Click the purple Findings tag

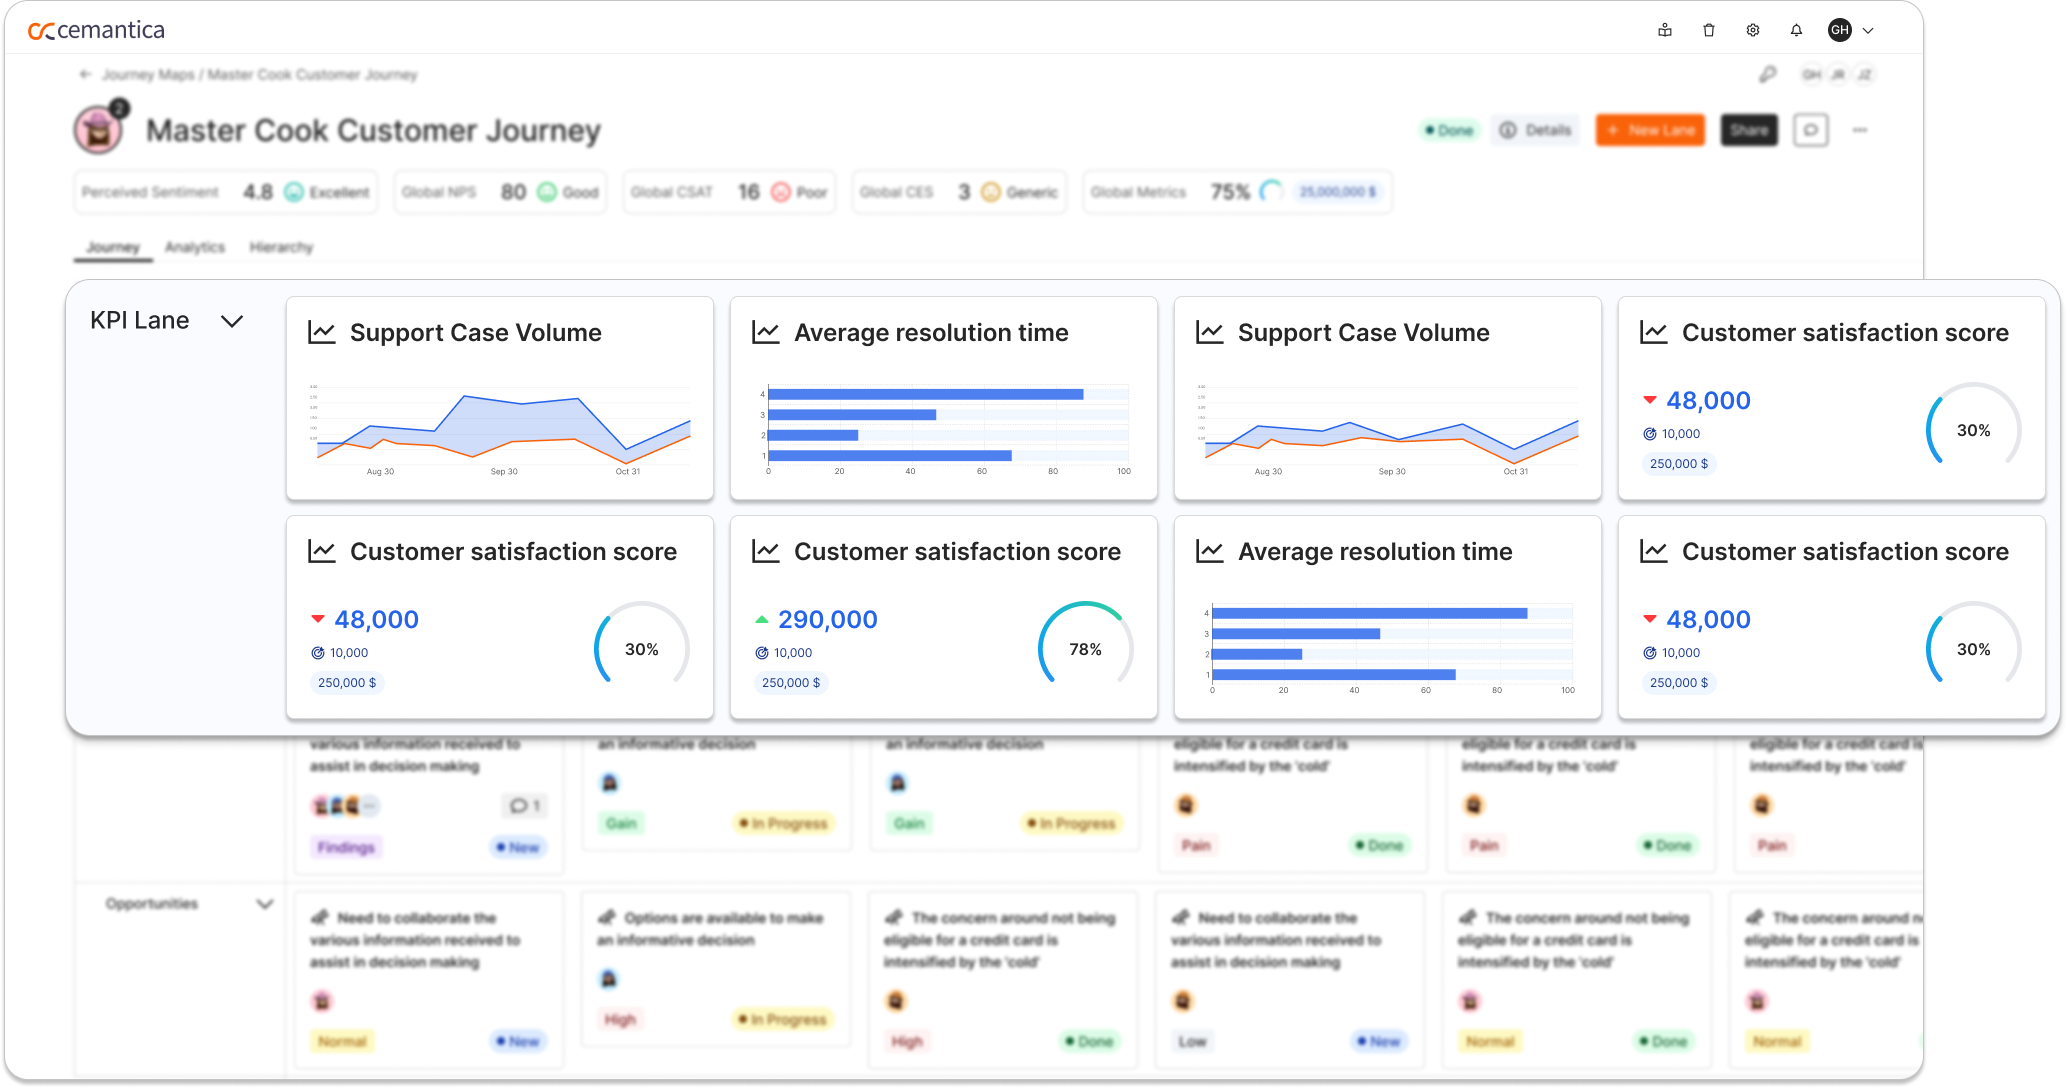[346, 847]
